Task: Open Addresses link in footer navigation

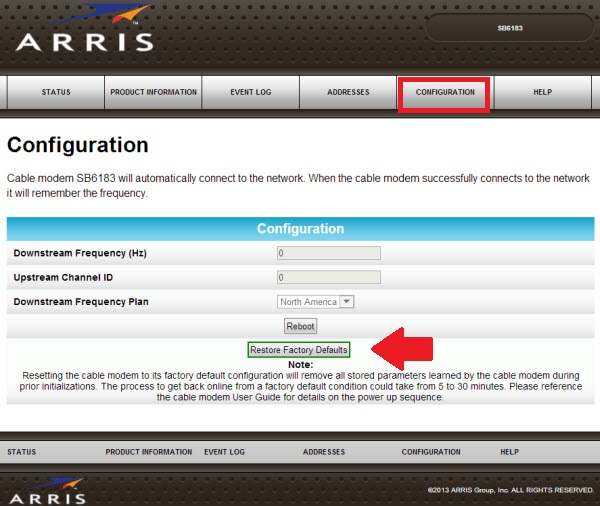Action: (324, 452)
